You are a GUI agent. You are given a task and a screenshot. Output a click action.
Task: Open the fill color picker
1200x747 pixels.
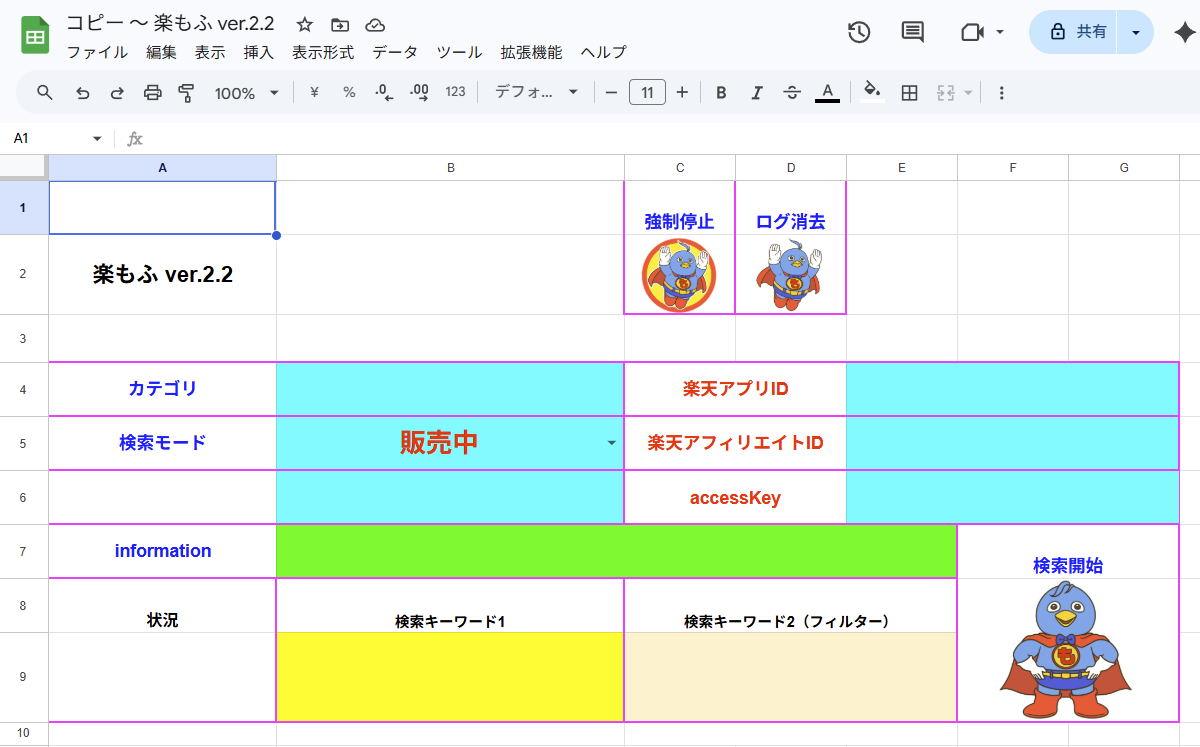[x=872, y=92]
